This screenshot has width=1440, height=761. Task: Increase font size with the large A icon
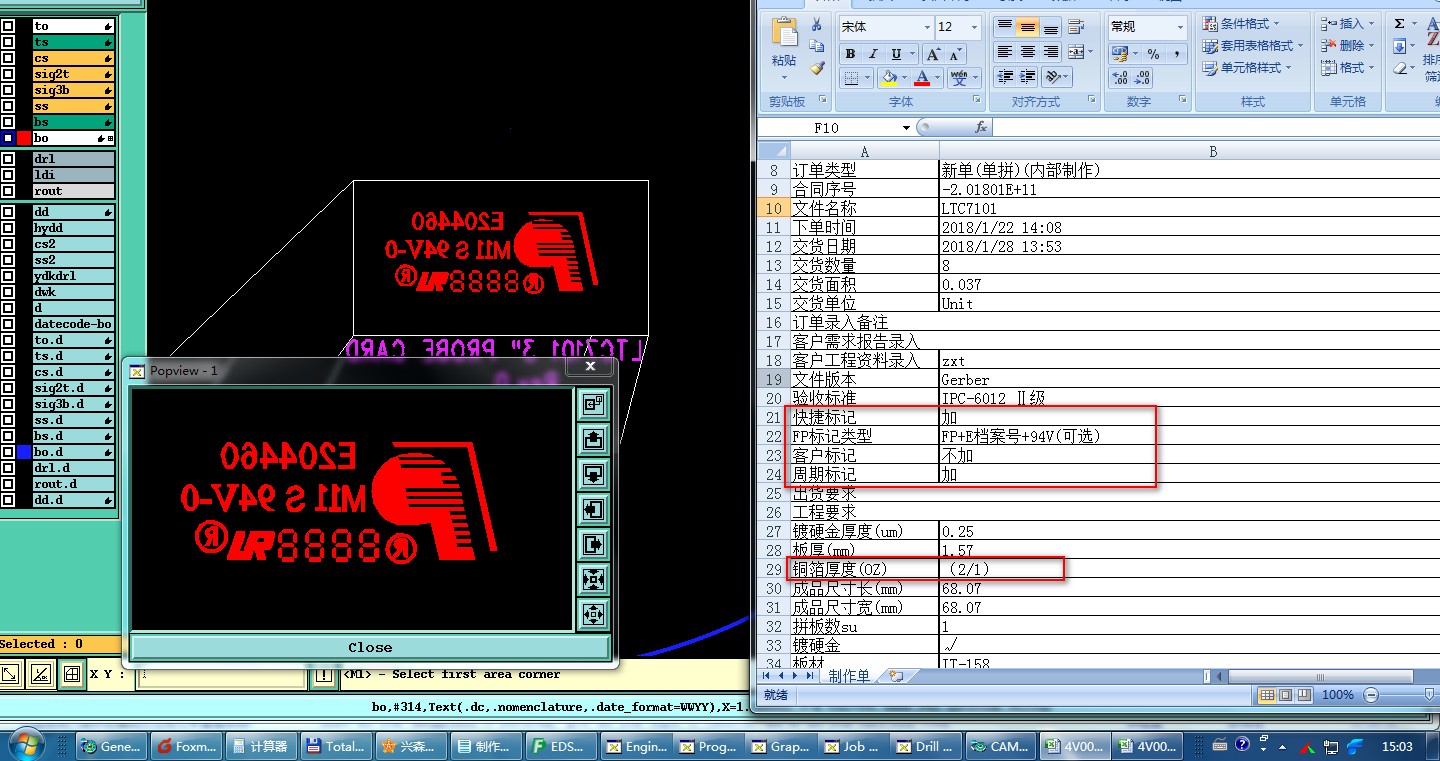point(932,54)
